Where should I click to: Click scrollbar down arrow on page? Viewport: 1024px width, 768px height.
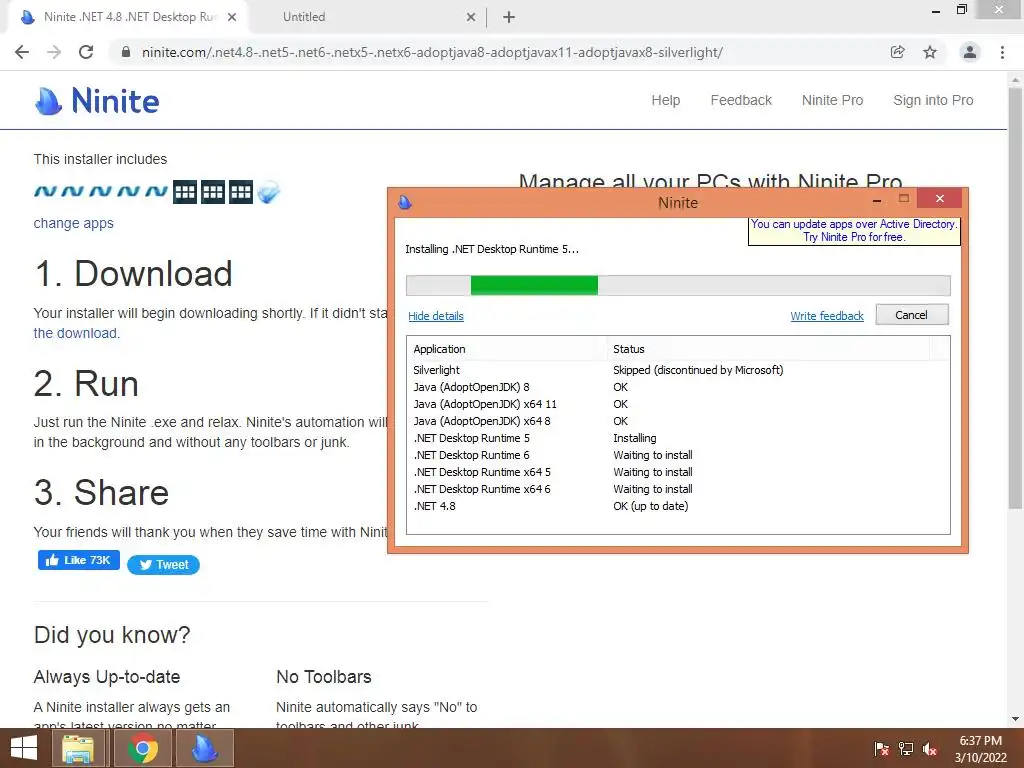click(x=1015, y=719)
